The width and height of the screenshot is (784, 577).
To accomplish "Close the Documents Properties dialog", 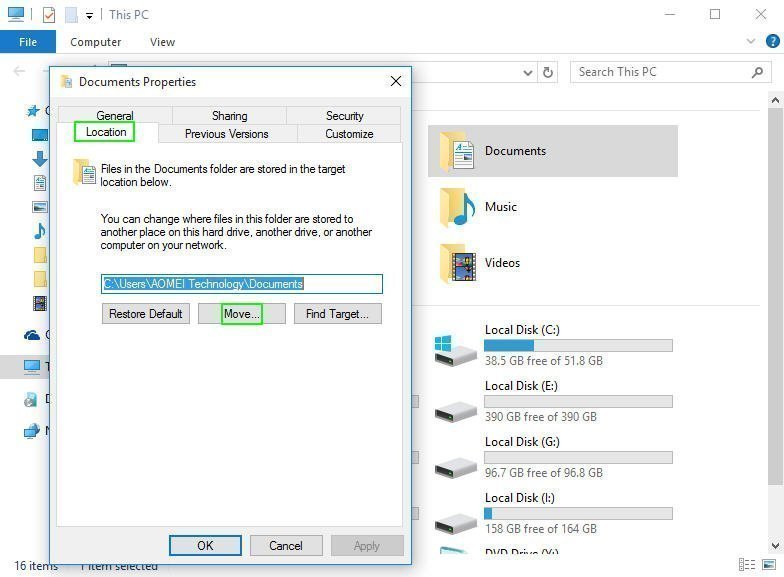I will tap(396, 81).
